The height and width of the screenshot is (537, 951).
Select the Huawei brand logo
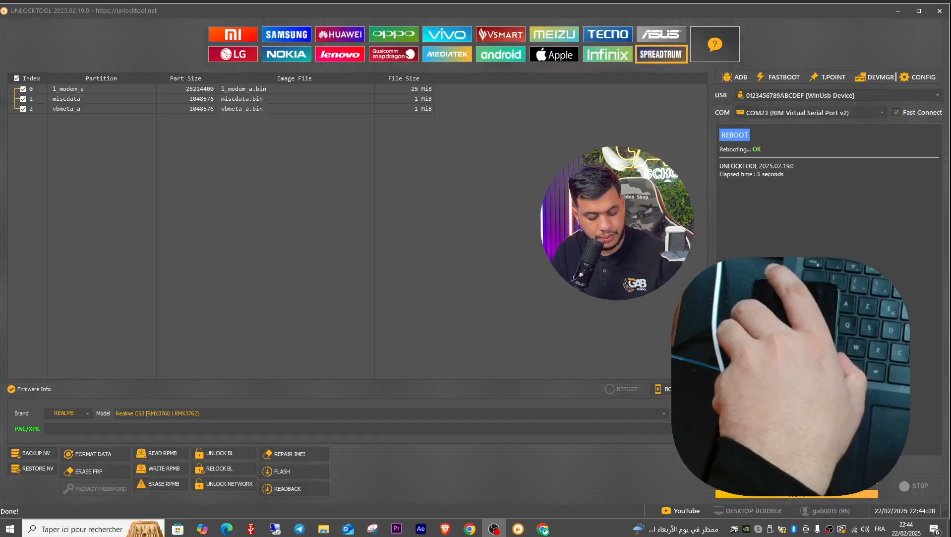pyautogui.click(x=340, y=35)
